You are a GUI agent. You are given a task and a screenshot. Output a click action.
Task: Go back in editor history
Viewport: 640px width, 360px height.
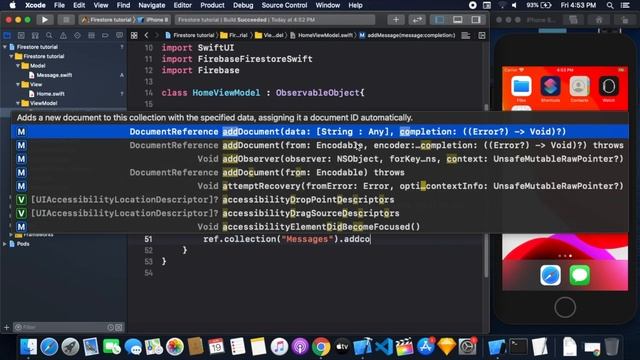pyautogui.click(x=146, y=36)
